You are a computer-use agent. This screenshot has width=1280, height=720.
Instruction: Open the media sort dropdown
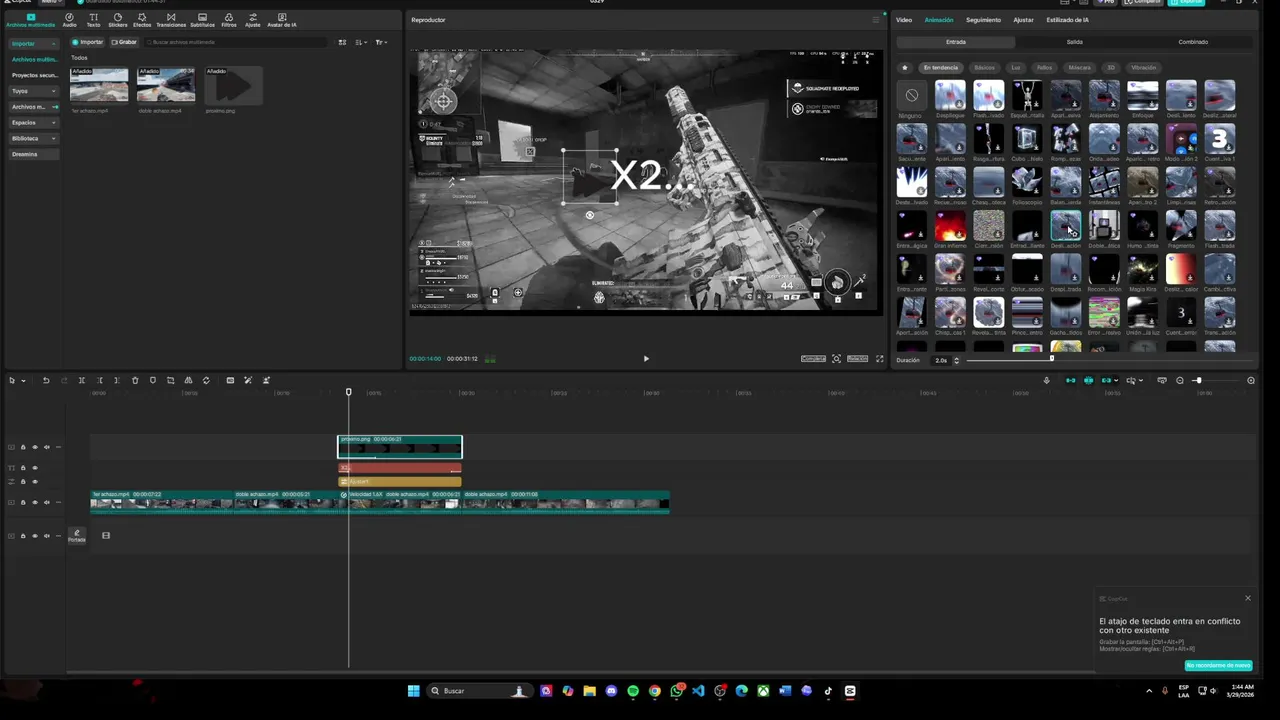tap(361, 42)
